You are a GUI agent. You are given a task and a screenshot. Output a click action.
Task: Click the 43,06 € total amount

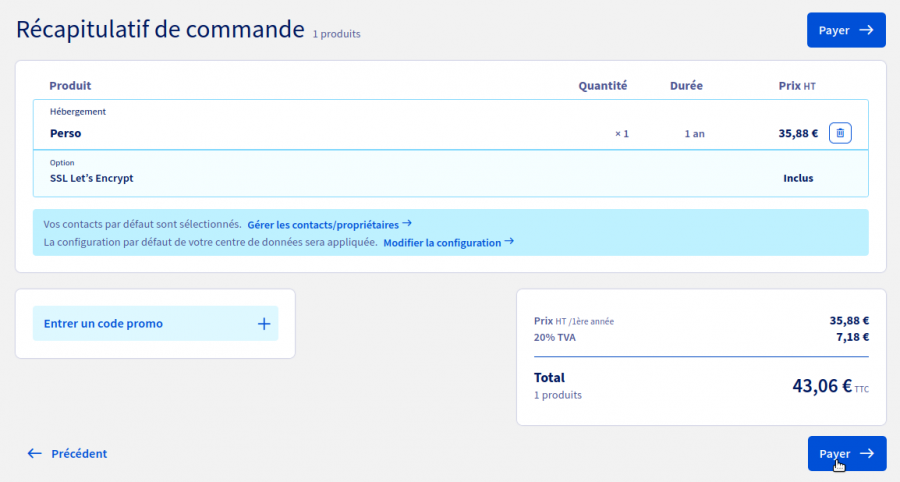pos(821,386)
